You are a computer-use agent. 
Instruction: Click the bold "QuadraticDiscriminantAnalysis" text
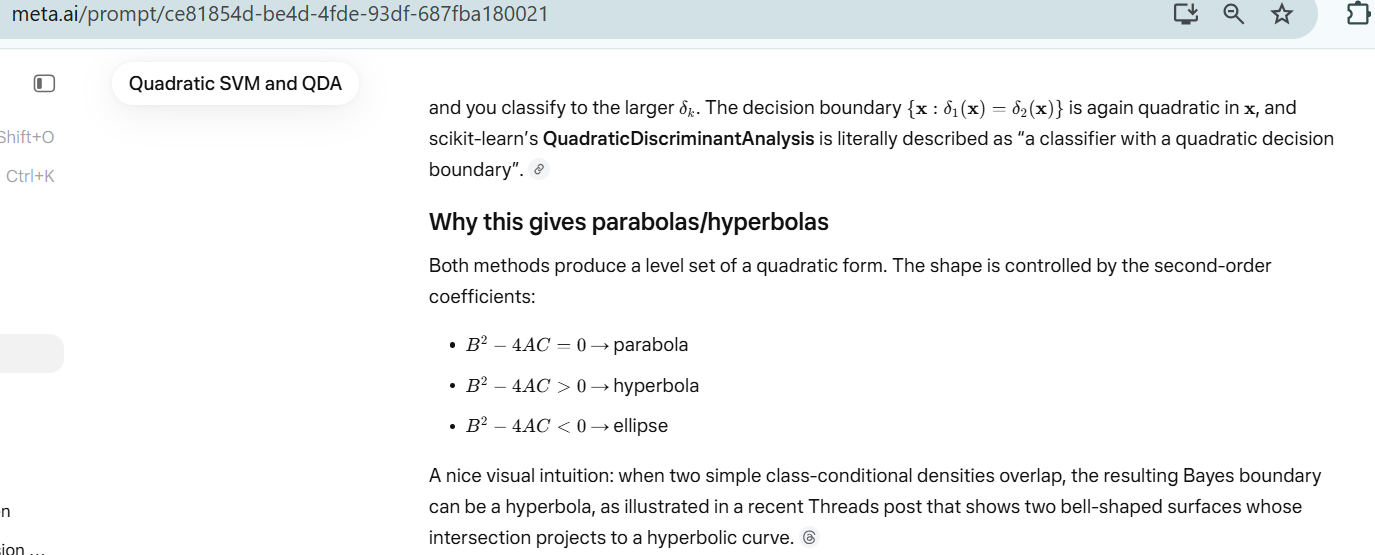(x=678, y=139)
